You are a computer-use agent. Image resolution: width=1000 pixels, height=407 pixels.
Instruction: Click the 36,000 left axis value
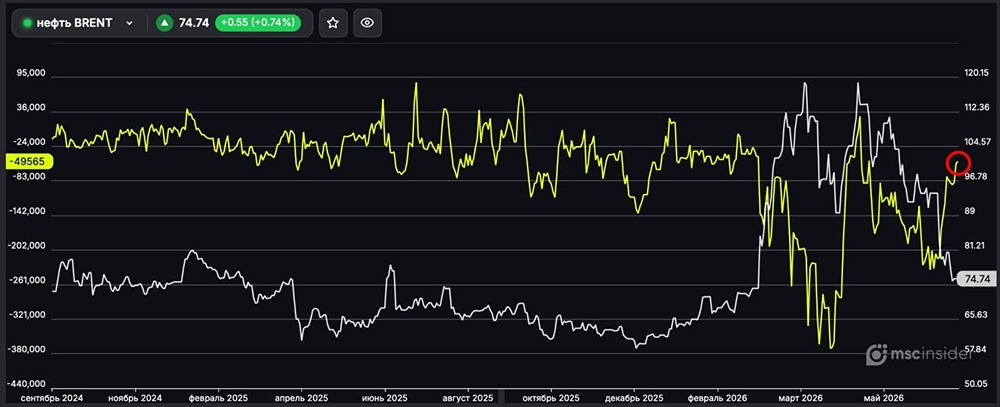click(33, 108)
